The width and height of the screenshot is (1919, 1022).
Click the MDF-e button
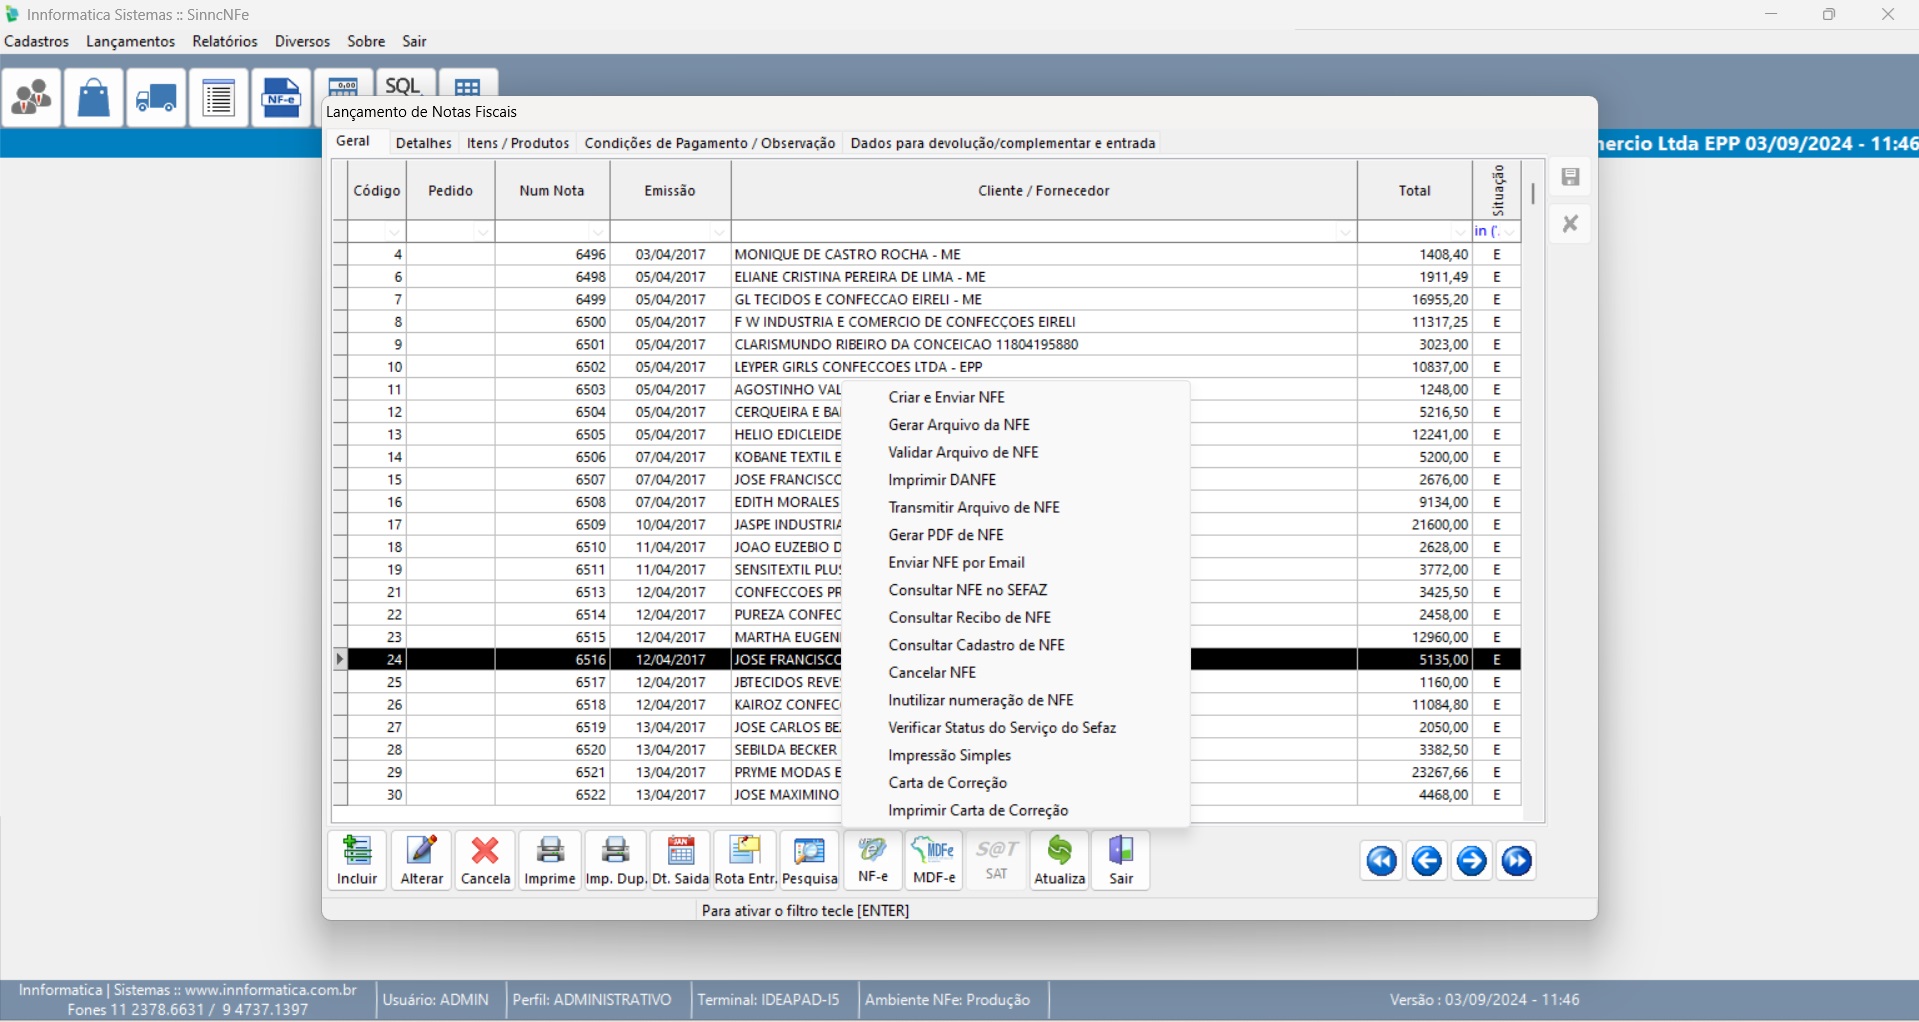tap(934, 860)
